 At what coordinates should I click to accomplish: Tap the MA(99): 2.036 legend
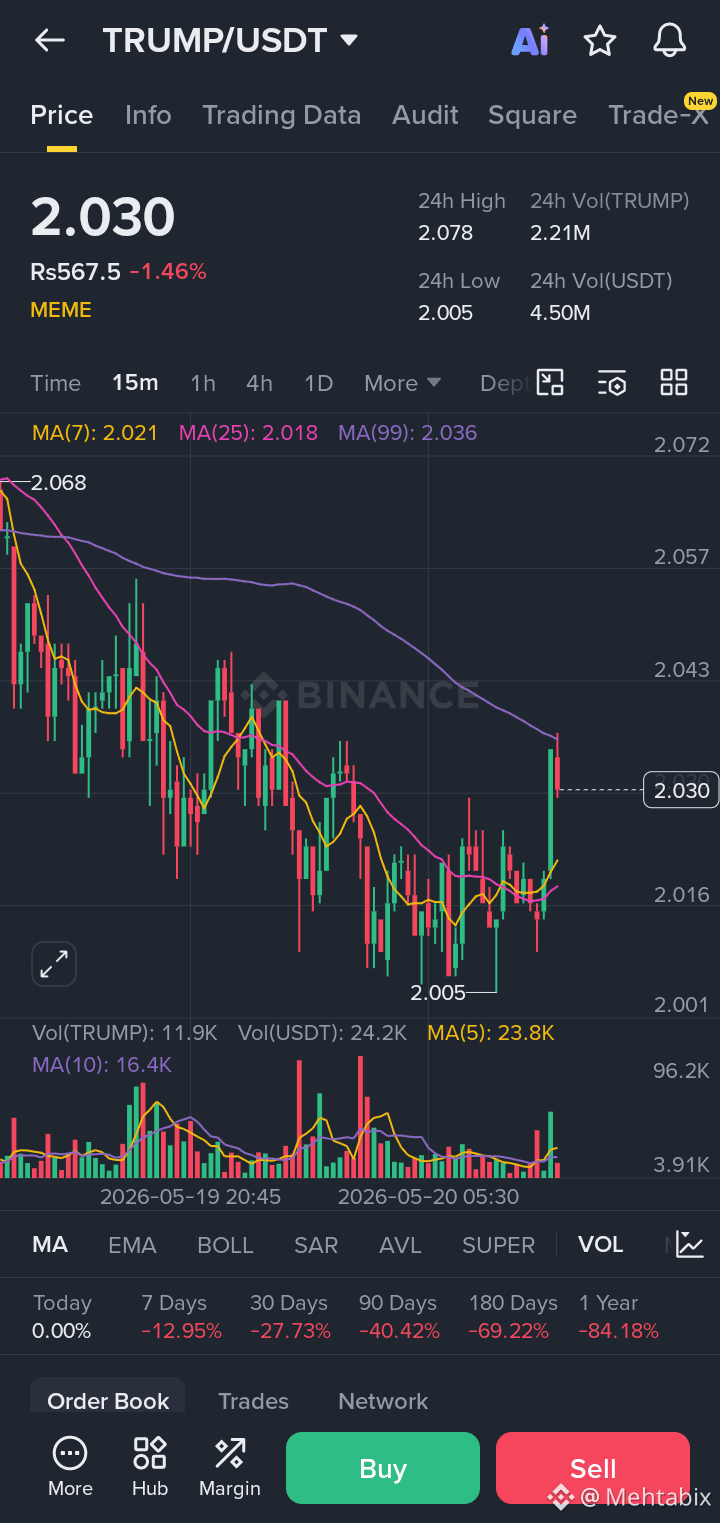pos(407,433)
